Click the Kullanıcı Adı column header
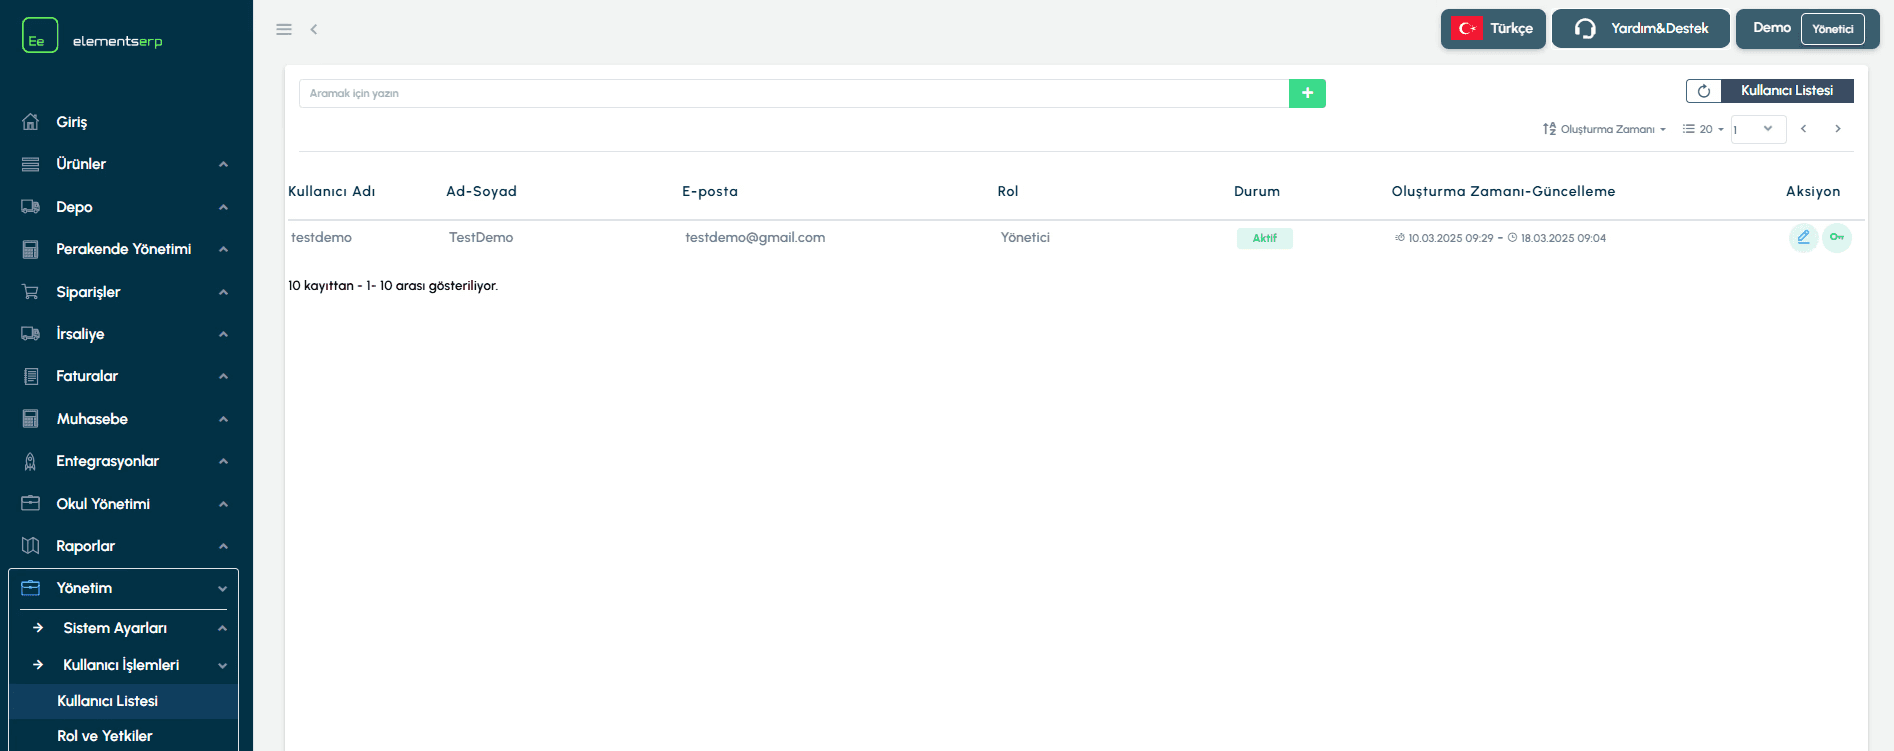The width and height of the screenshot is (1894, 751). tap(332, 191)
